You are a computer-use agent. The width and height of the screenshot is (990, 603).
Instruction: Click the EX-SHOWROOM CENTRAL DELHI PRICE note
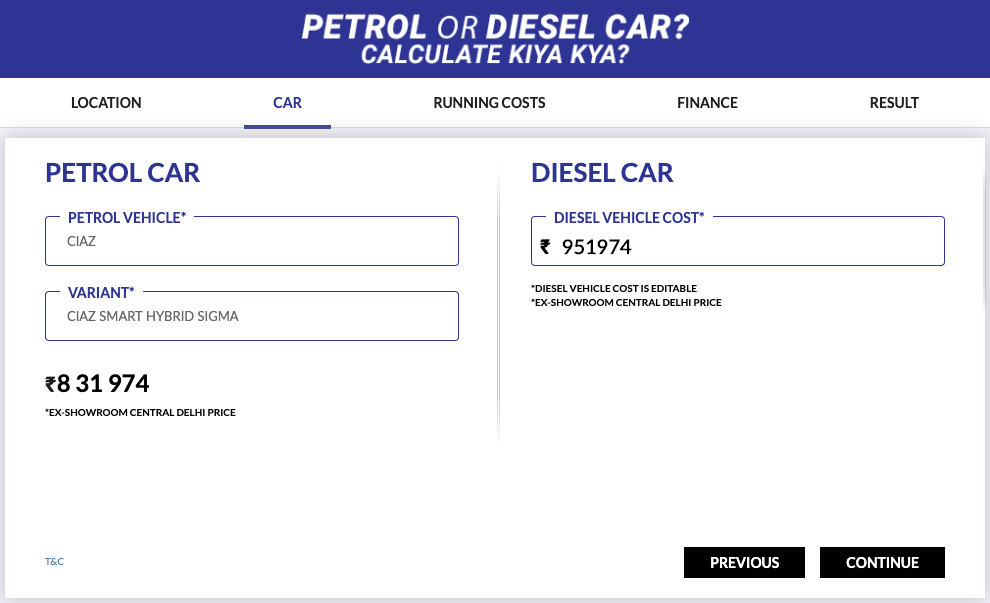click(140, 412)
